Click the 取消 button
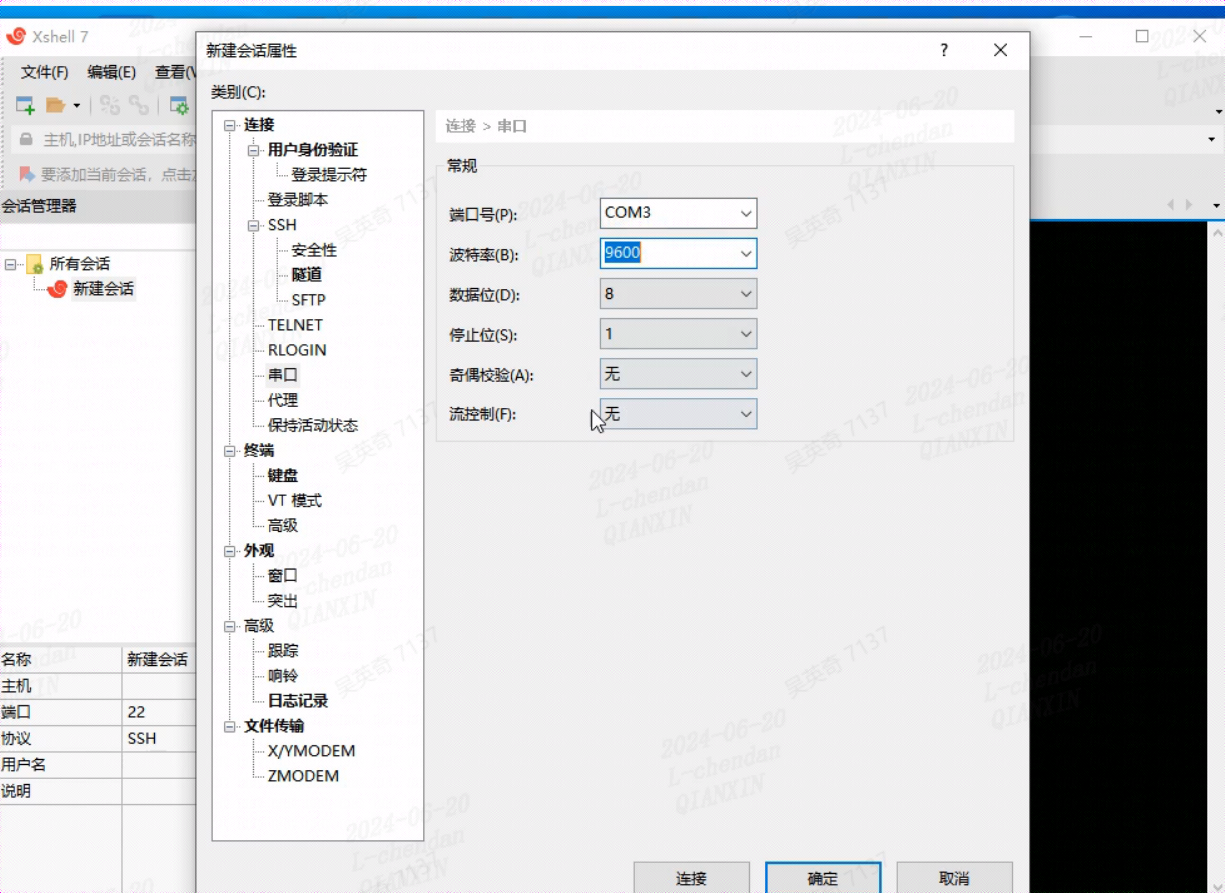 (955, 877)
